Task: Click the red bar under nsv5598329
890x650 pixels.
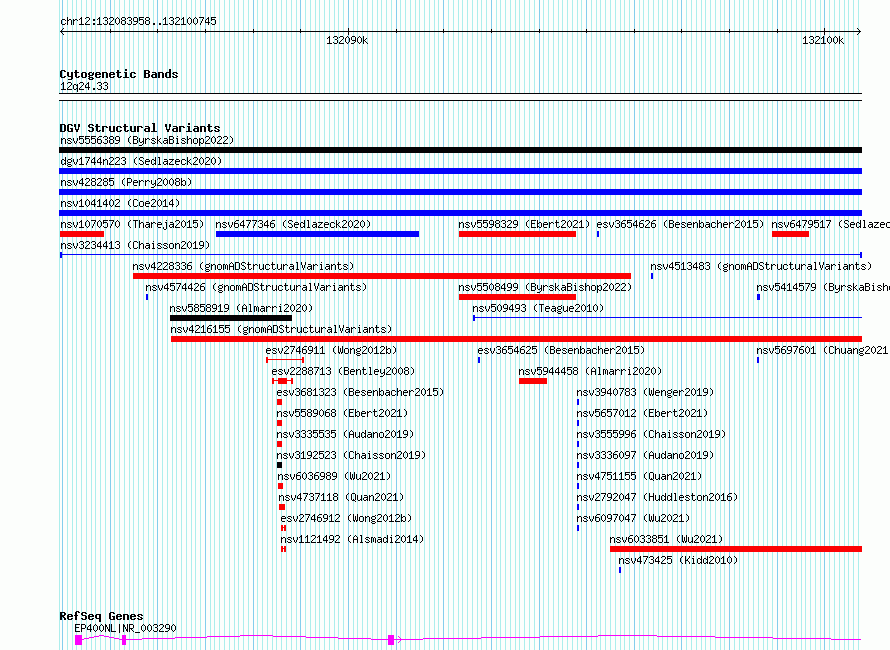Action: click(517, 234)
